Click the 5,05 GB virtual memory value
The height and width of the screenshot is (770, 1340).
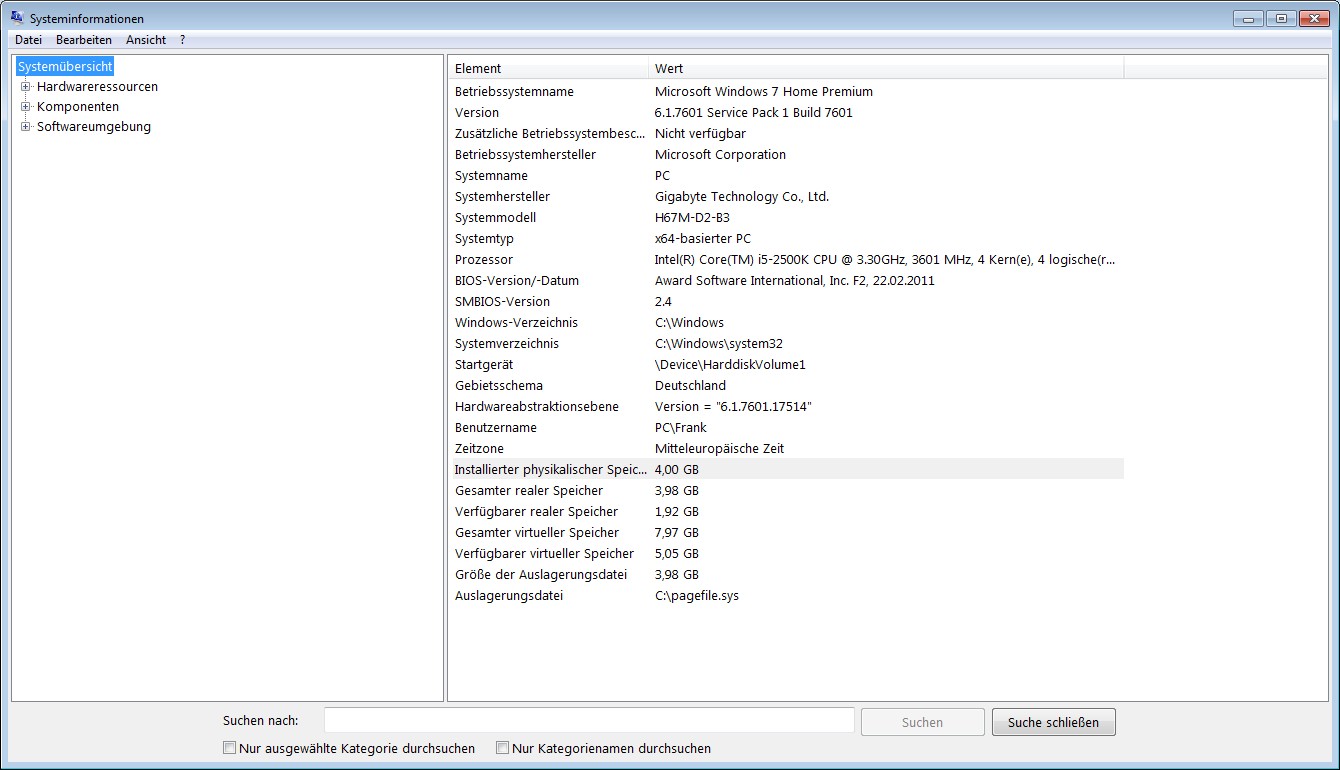tap(677, 553)
